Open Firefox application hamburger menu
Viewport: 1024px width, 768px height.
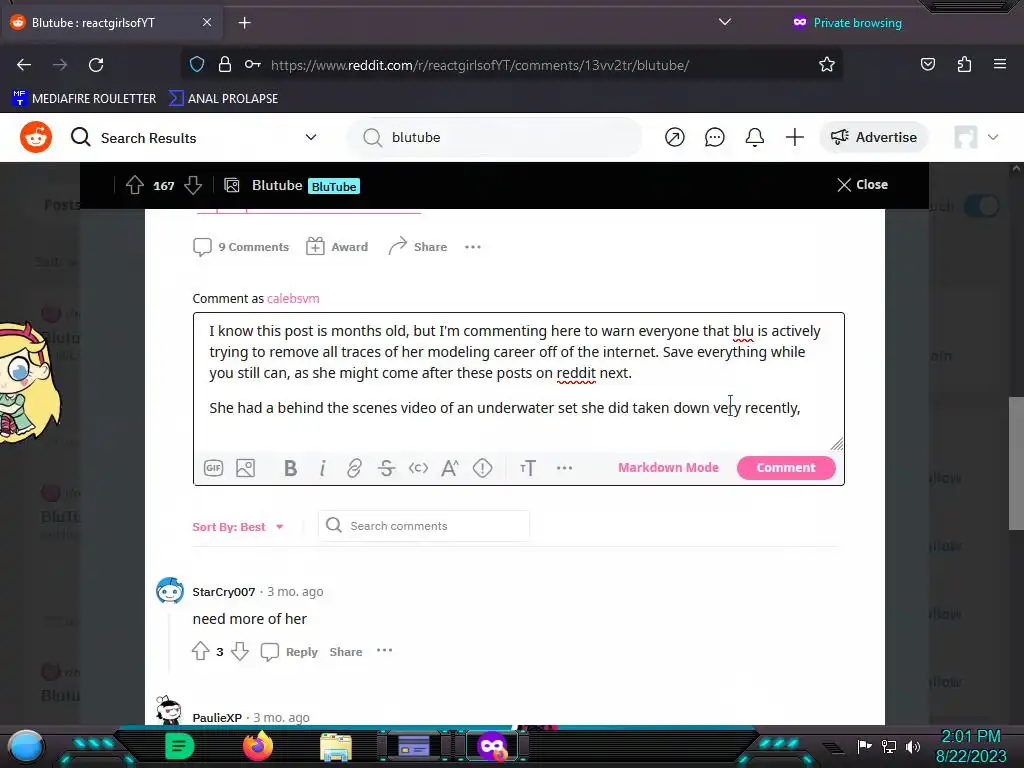pyautogui.click(x=1000, y=64)
